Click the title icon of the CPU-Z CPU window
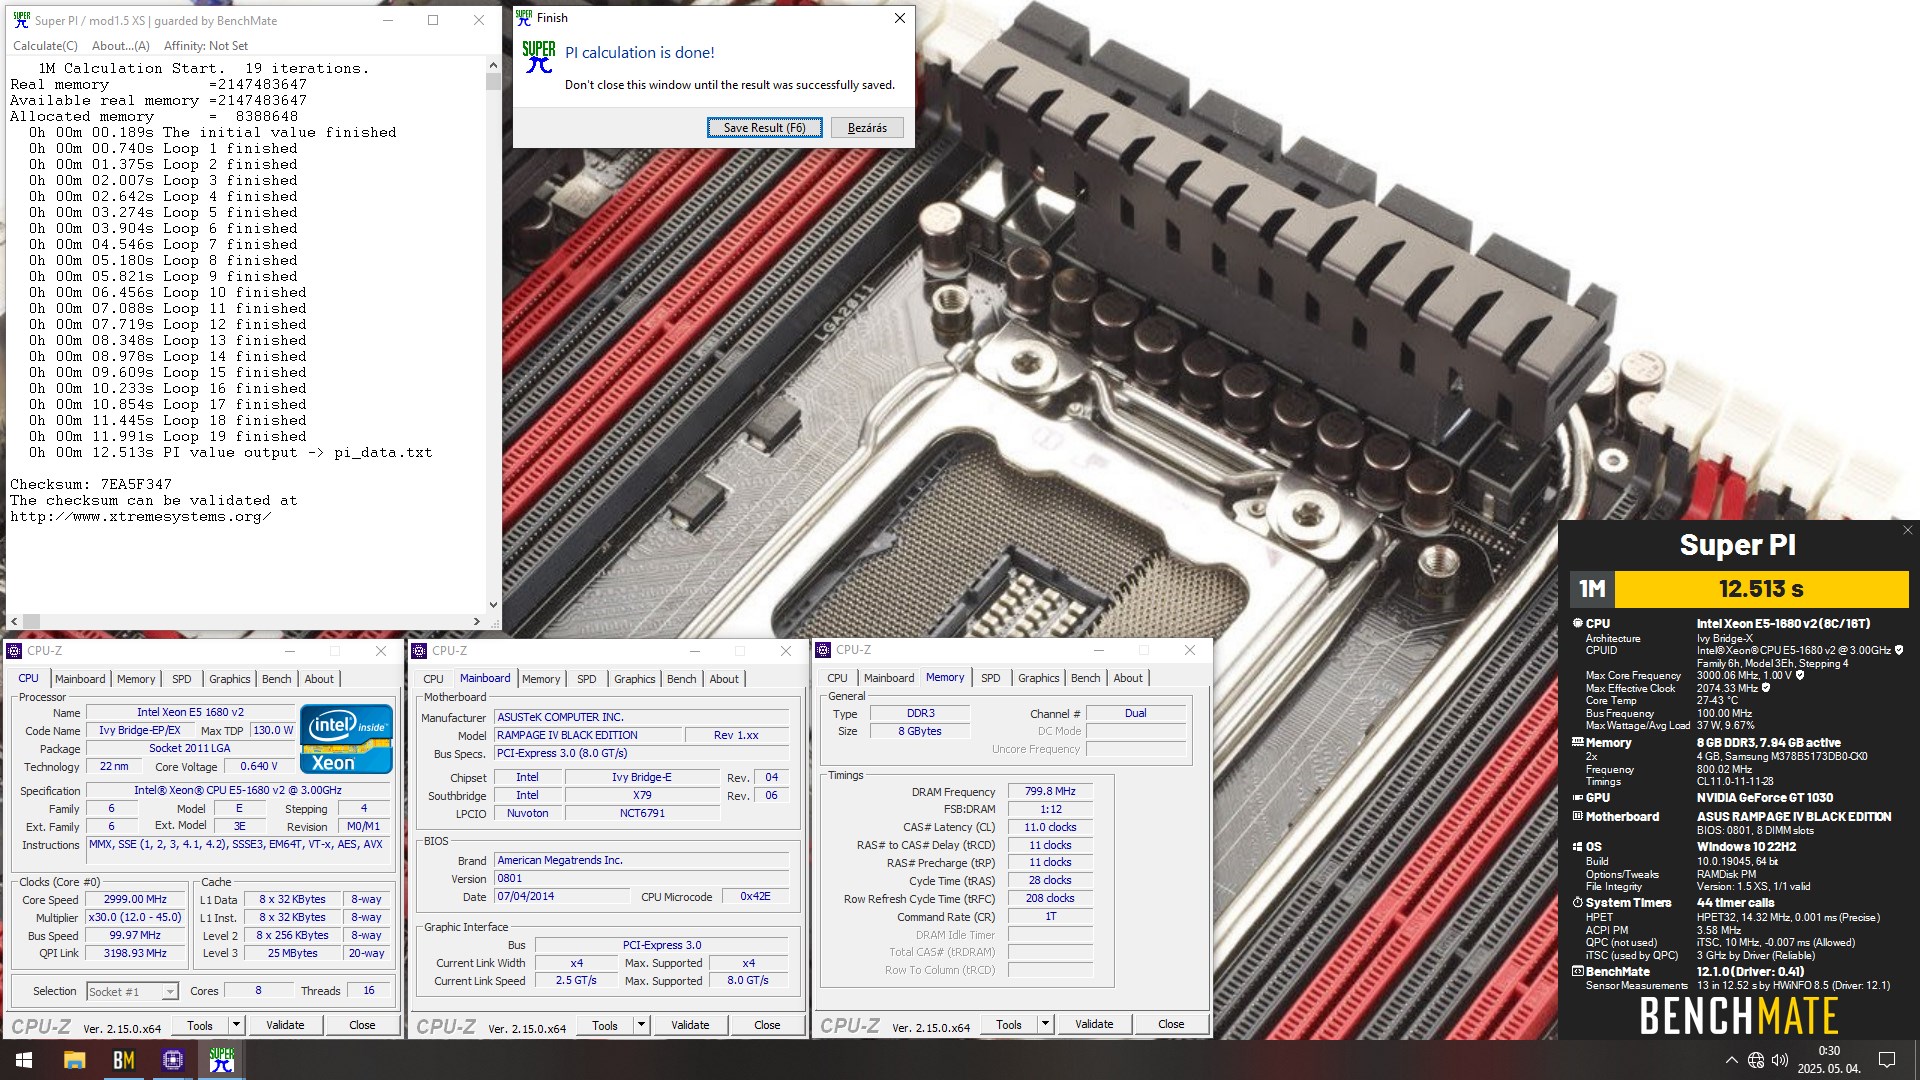1920x1080 pixels. pos(14,651)
